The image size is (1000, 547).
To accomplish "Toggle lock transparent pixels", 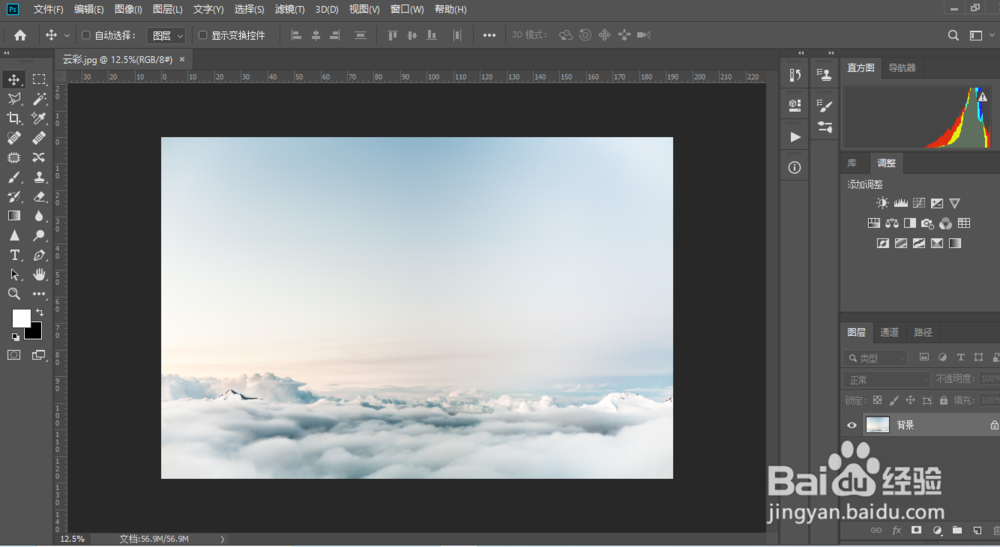I will click(x=878, y=400).
